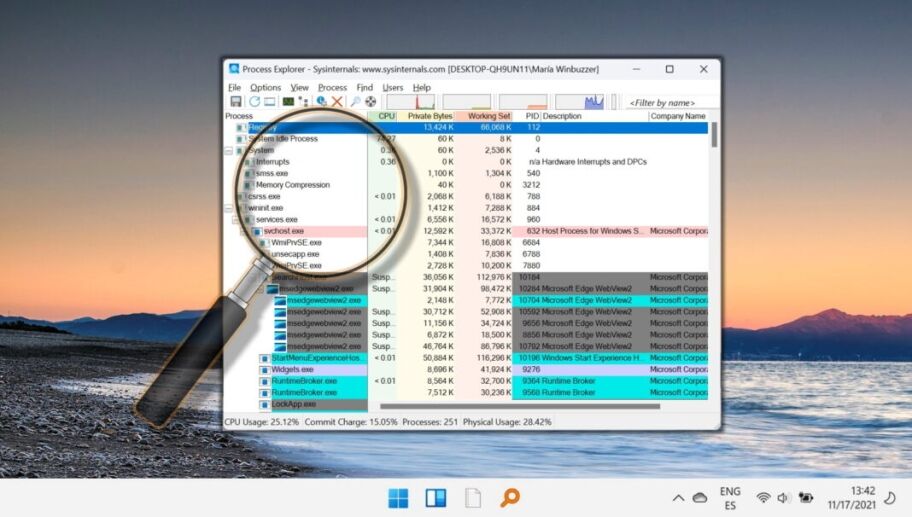Switch input language via ENG ES indicator
Screen dimensions: 912x517
[730, 498]
